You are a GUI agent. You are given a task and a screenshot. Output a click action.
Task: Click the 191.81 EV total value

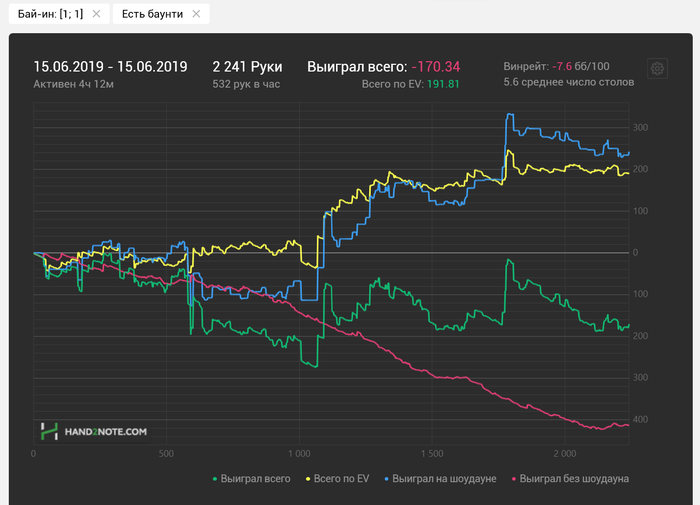click(443, 84)
